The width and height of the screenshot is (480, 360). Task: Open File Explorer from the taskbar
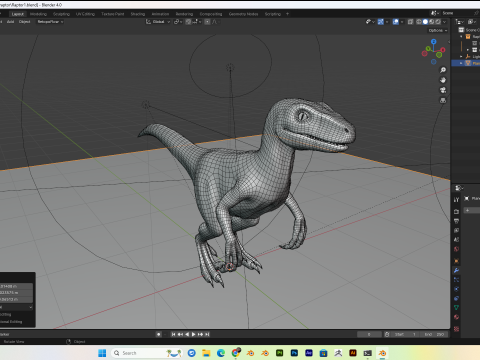(206, 353)
